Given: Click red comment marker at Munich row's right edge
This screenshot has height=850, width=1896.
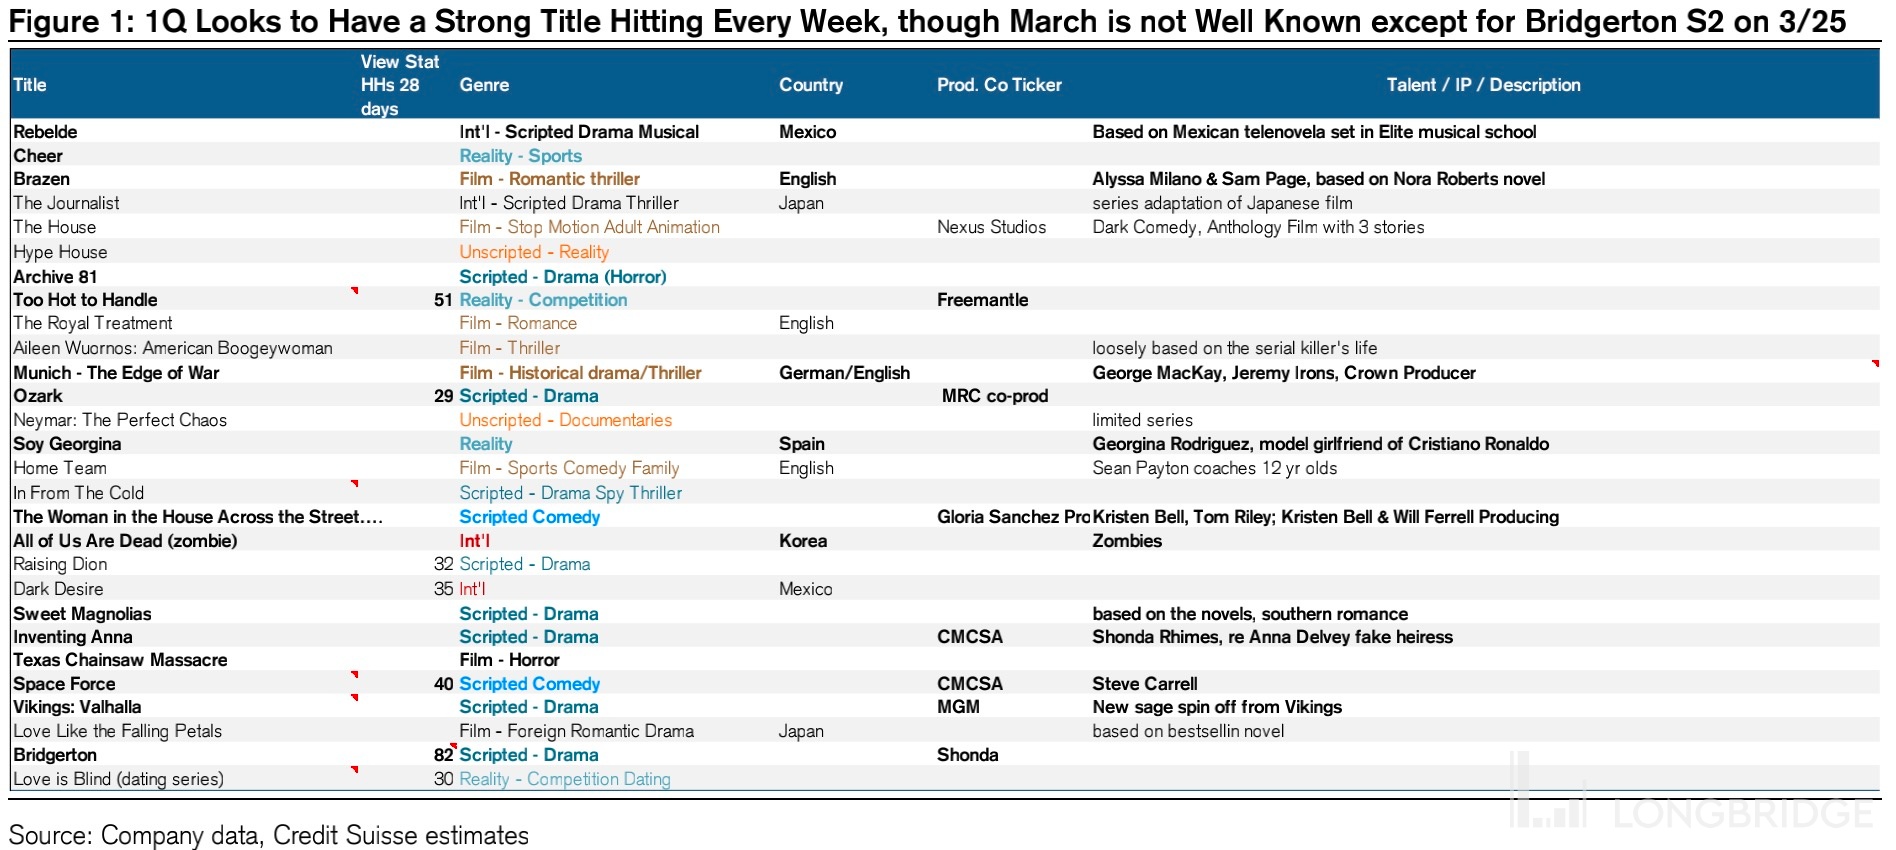Looking at the screenshot, I should tap(1875, 364).
